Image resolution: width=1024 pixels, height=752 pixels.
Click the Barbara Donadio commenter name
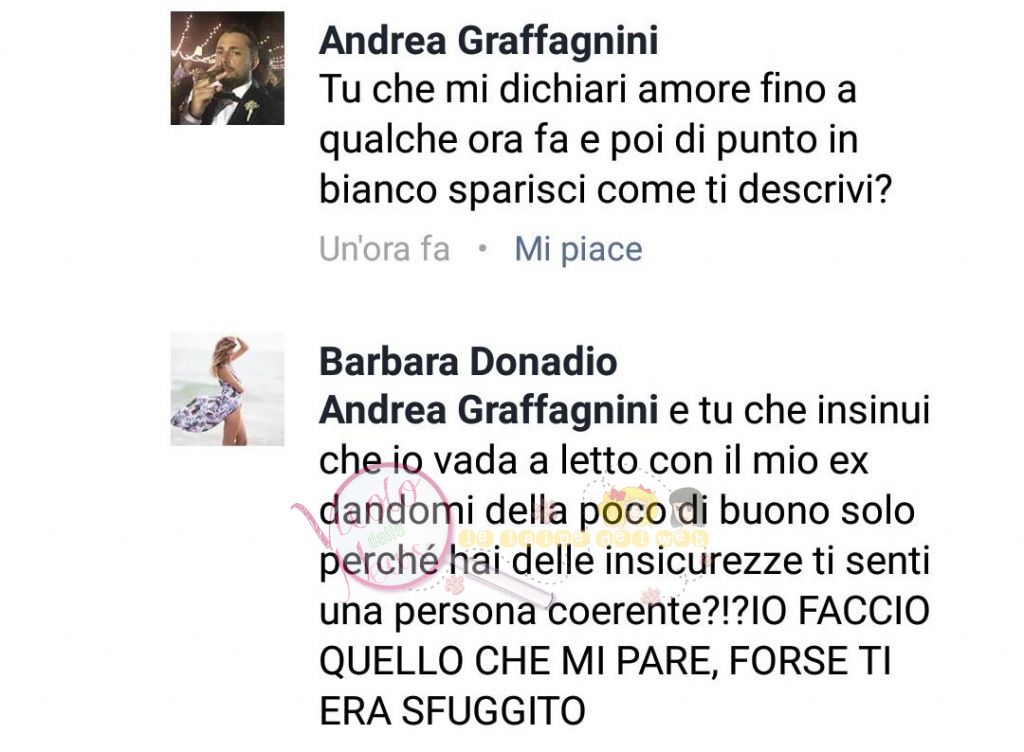point(468,362)
